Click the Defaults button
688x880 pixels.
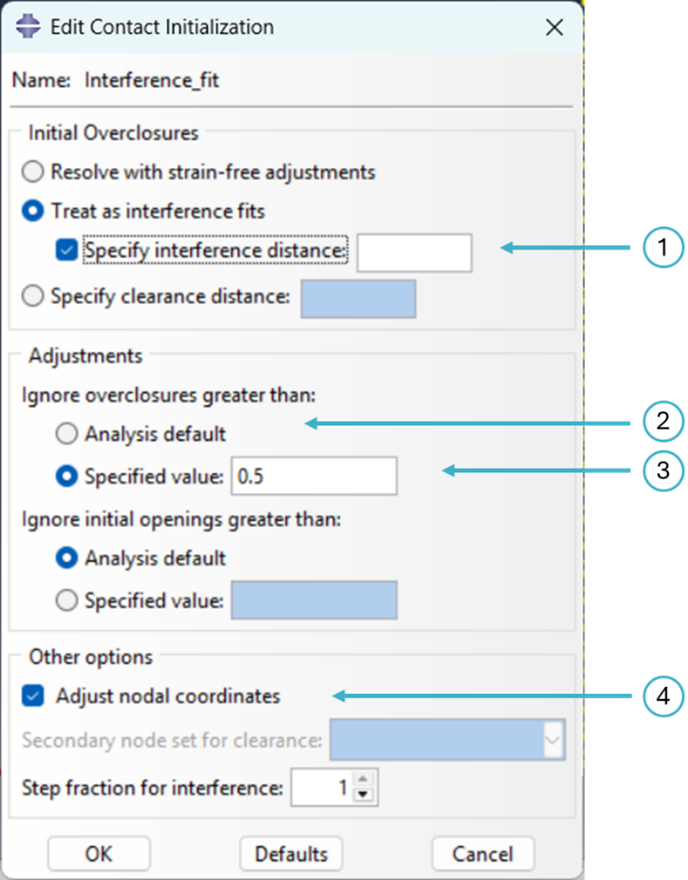pyautogui.click(x=291, y=854)
